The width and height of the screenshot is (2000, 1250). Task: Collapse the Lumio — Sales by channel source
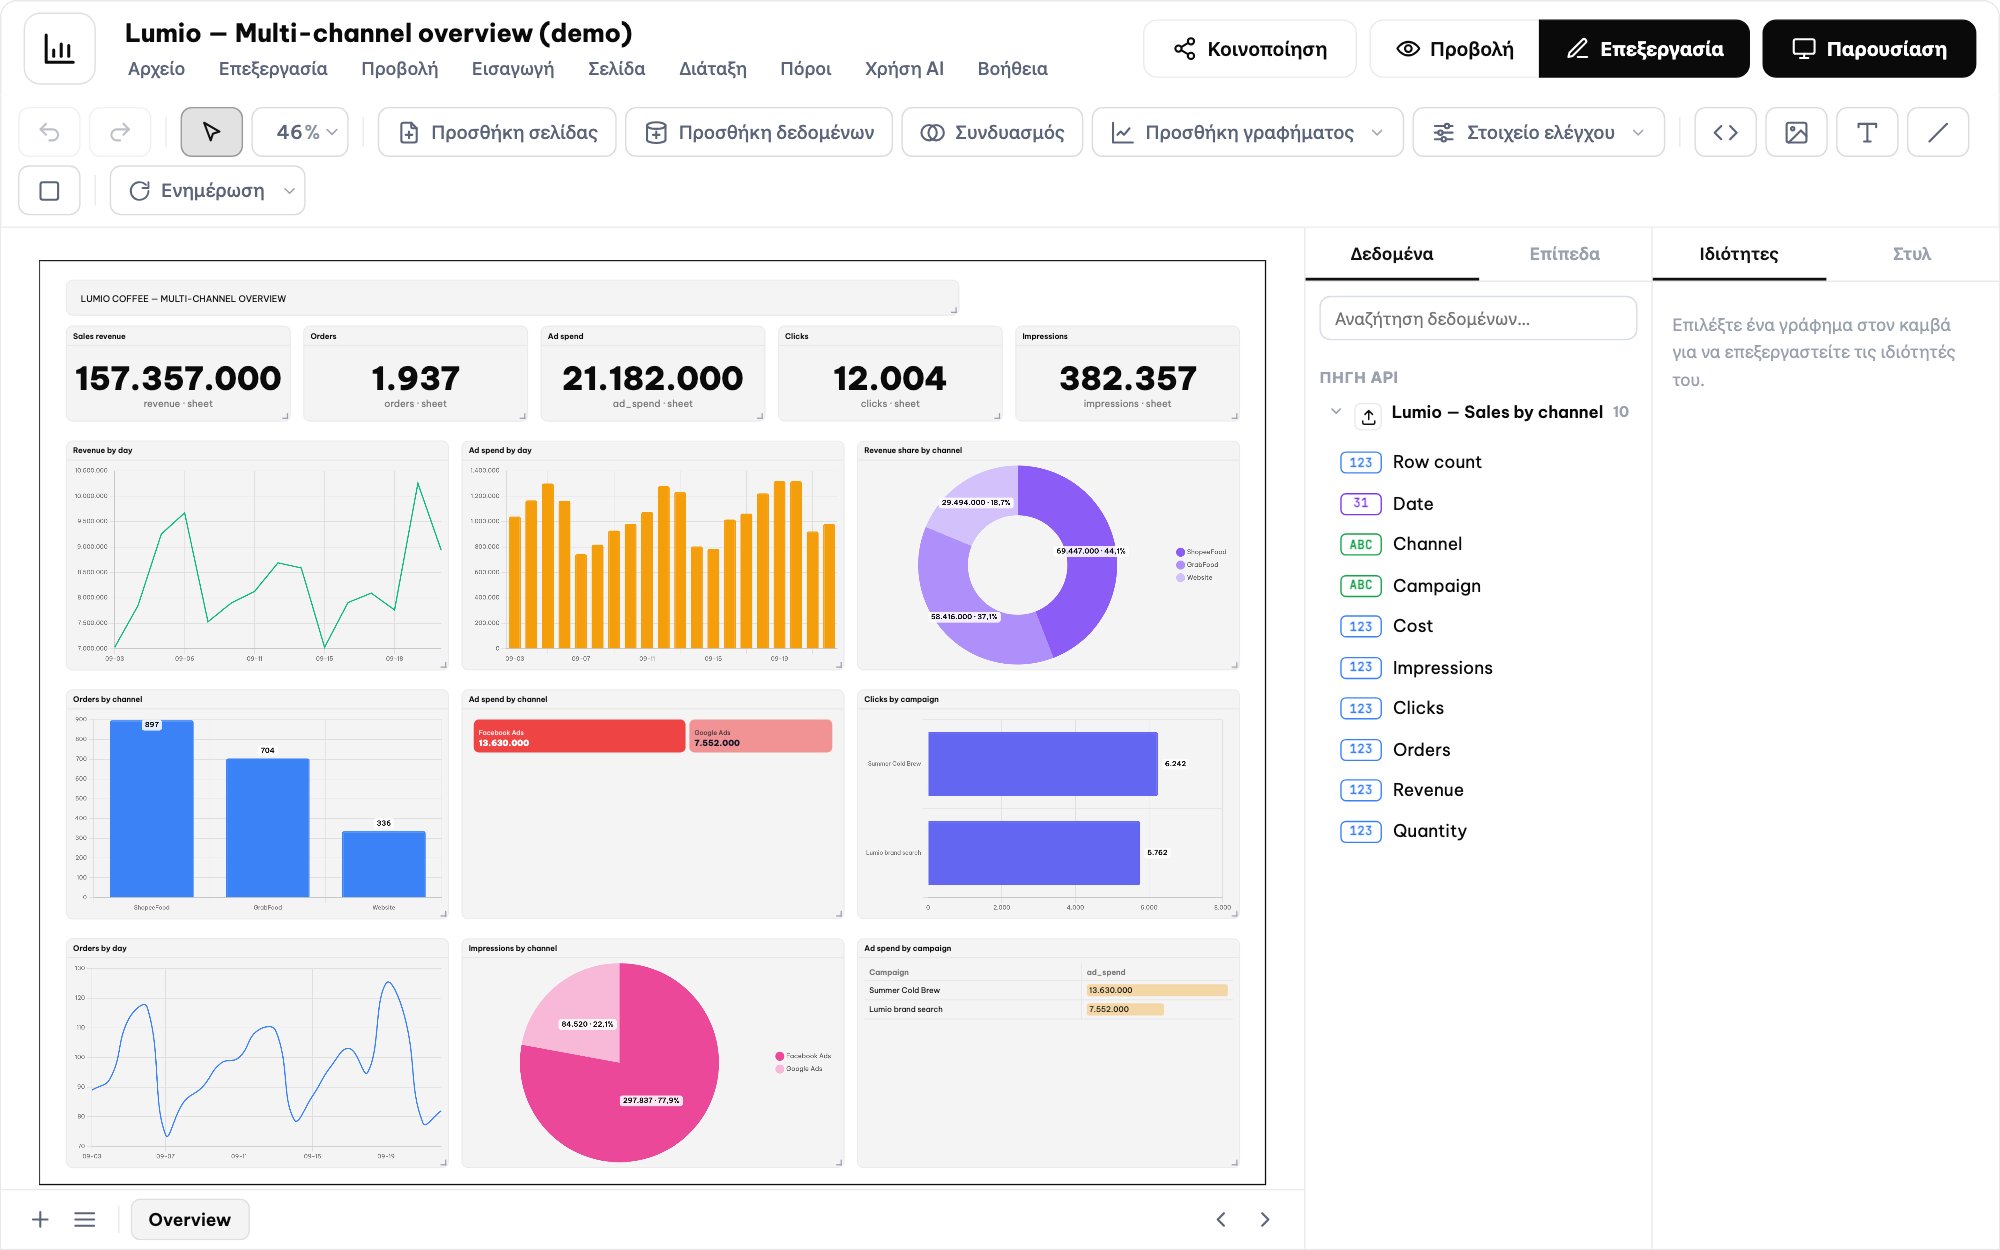coord(1336,411)
